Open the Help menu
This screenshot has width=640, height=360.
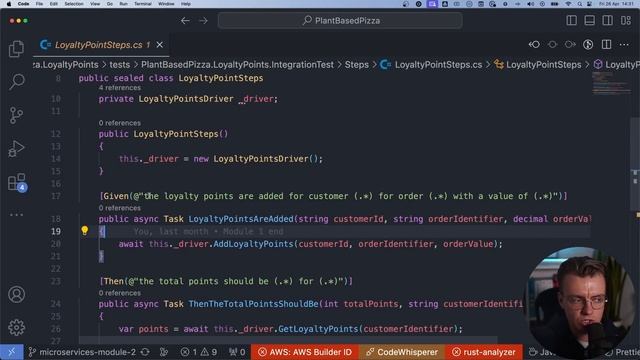[186, 4]
